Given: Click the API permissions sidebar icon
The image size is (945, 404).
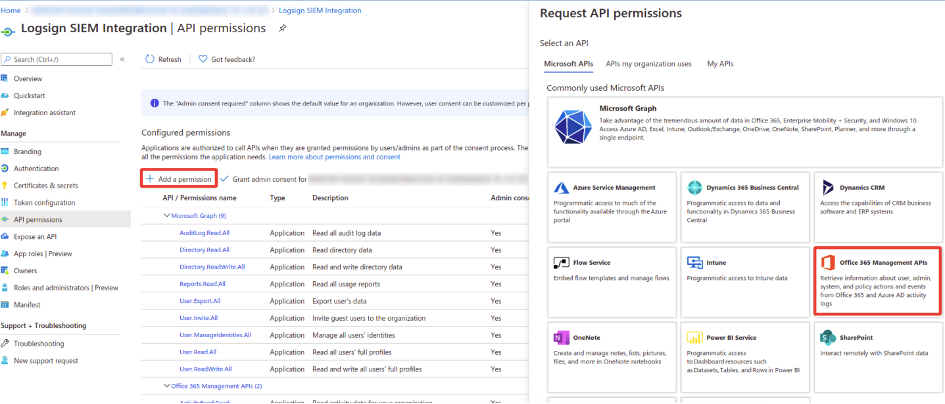Looking at the screenshot, I should pos(5,219).
